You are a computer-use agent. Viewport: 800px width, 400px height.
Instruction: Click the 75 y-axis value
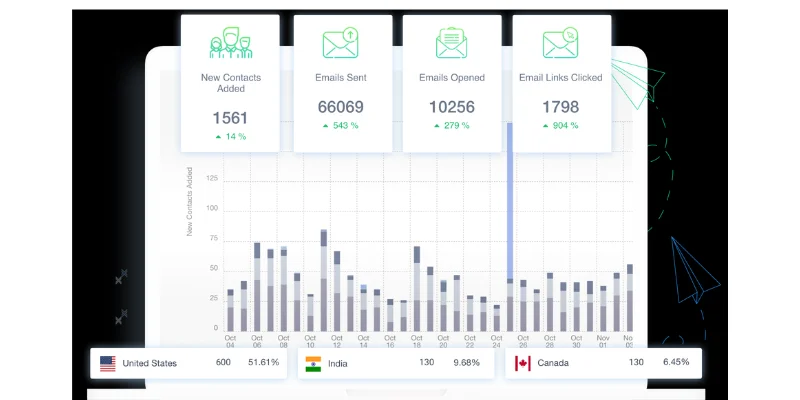214,238
